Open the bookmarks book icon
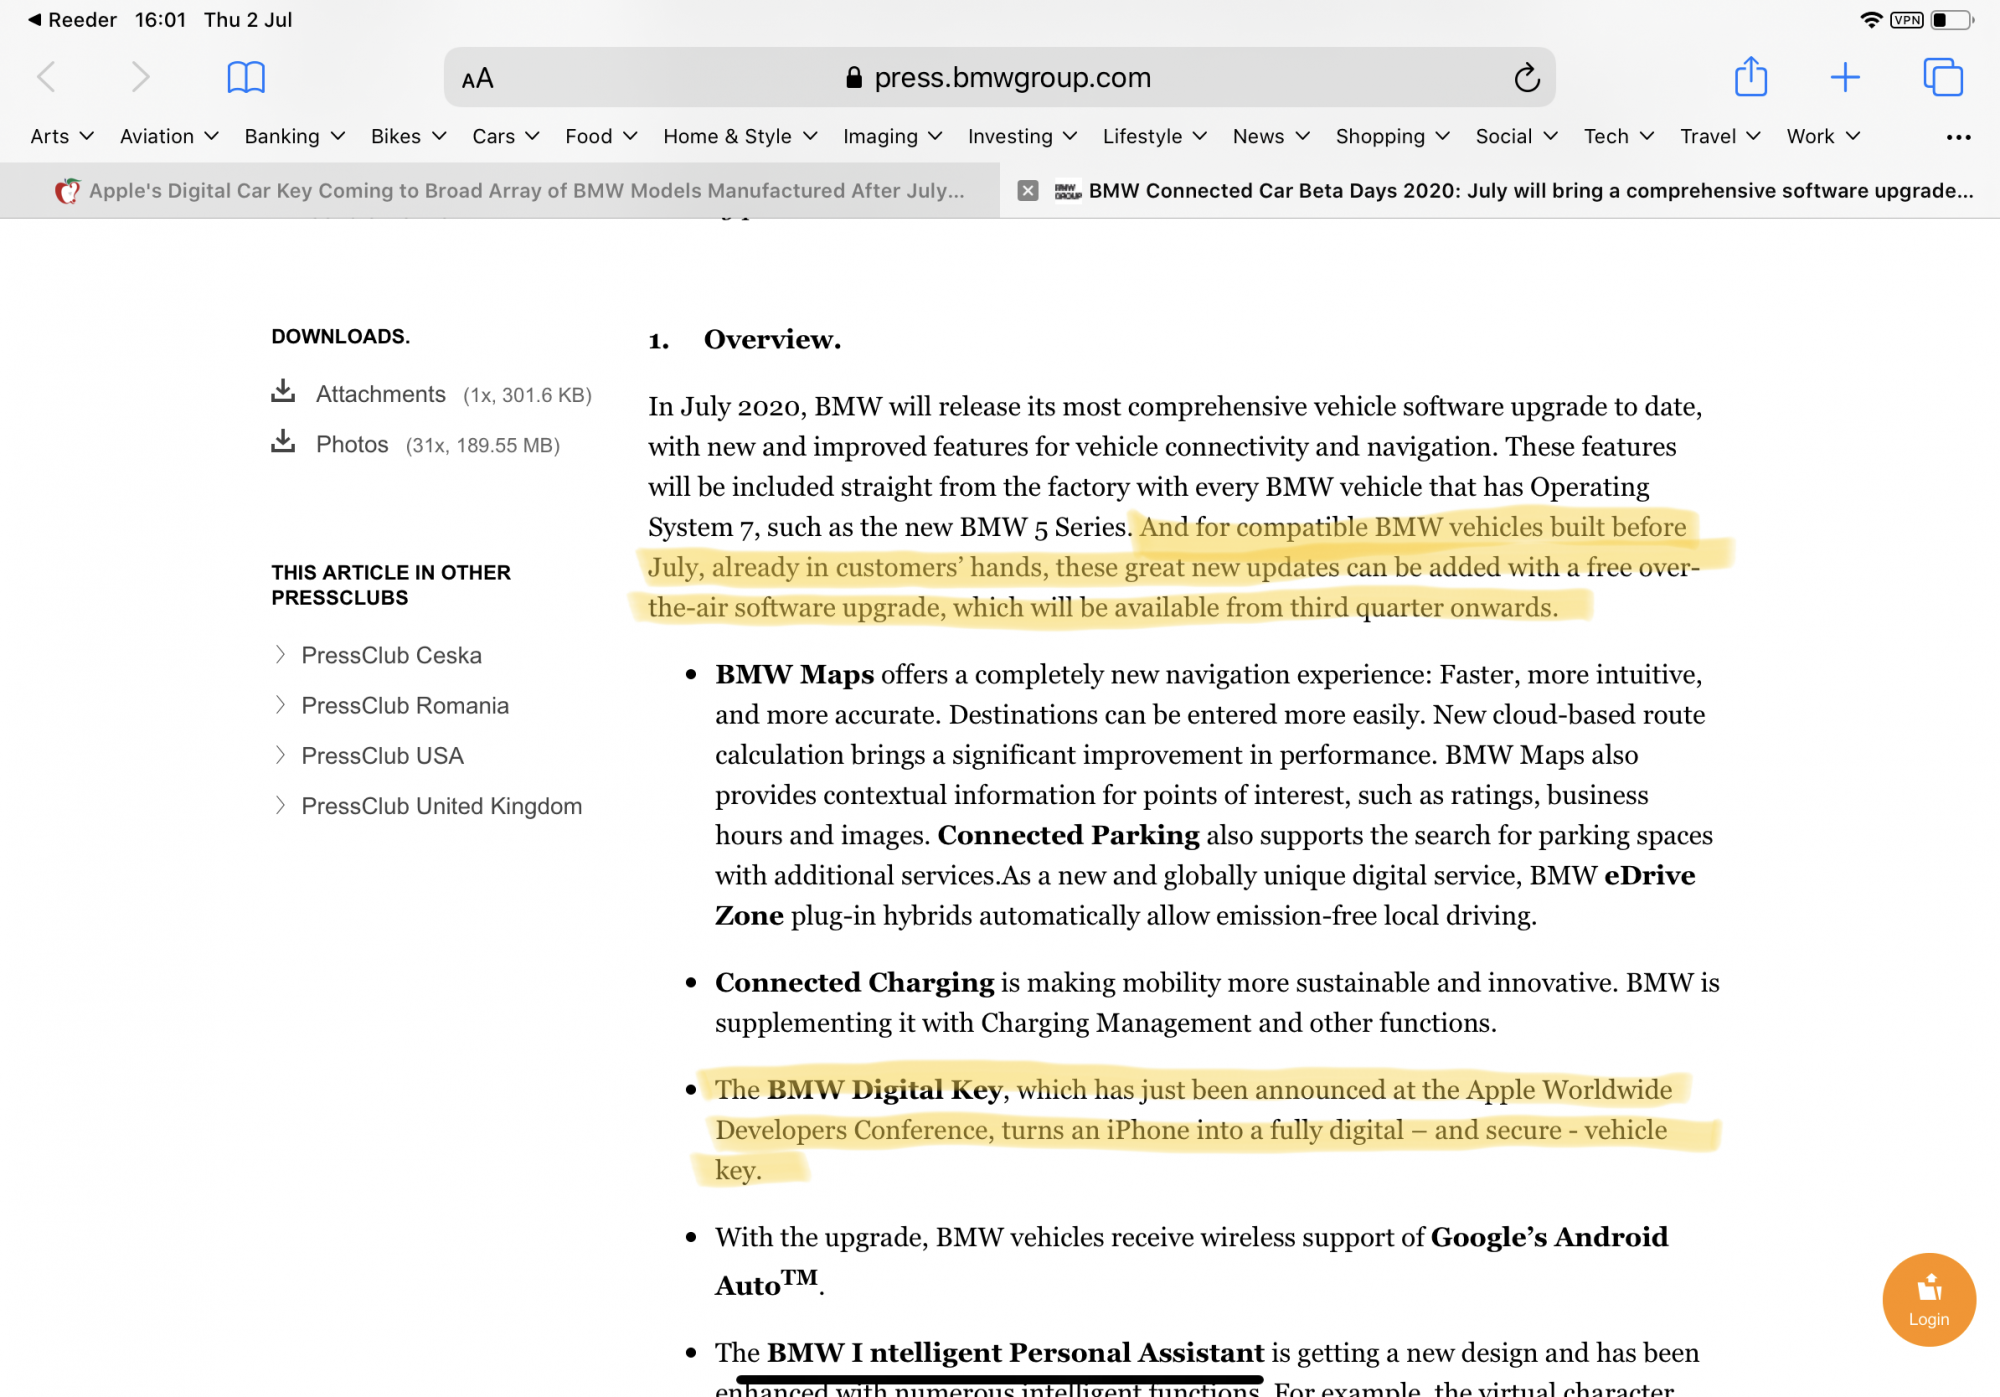Viewport: 2000px width, 1397px height. tap(245, 77)
